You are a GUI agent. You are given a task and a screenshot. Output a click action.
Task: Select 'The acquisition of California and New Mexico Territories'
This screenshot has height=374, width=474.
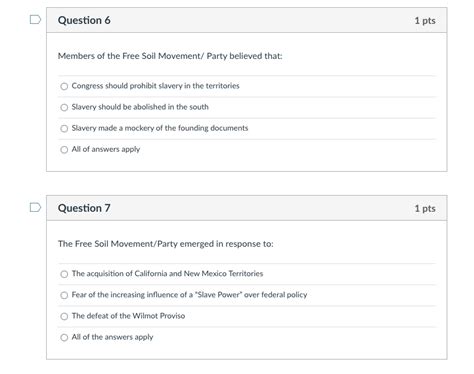64,274
